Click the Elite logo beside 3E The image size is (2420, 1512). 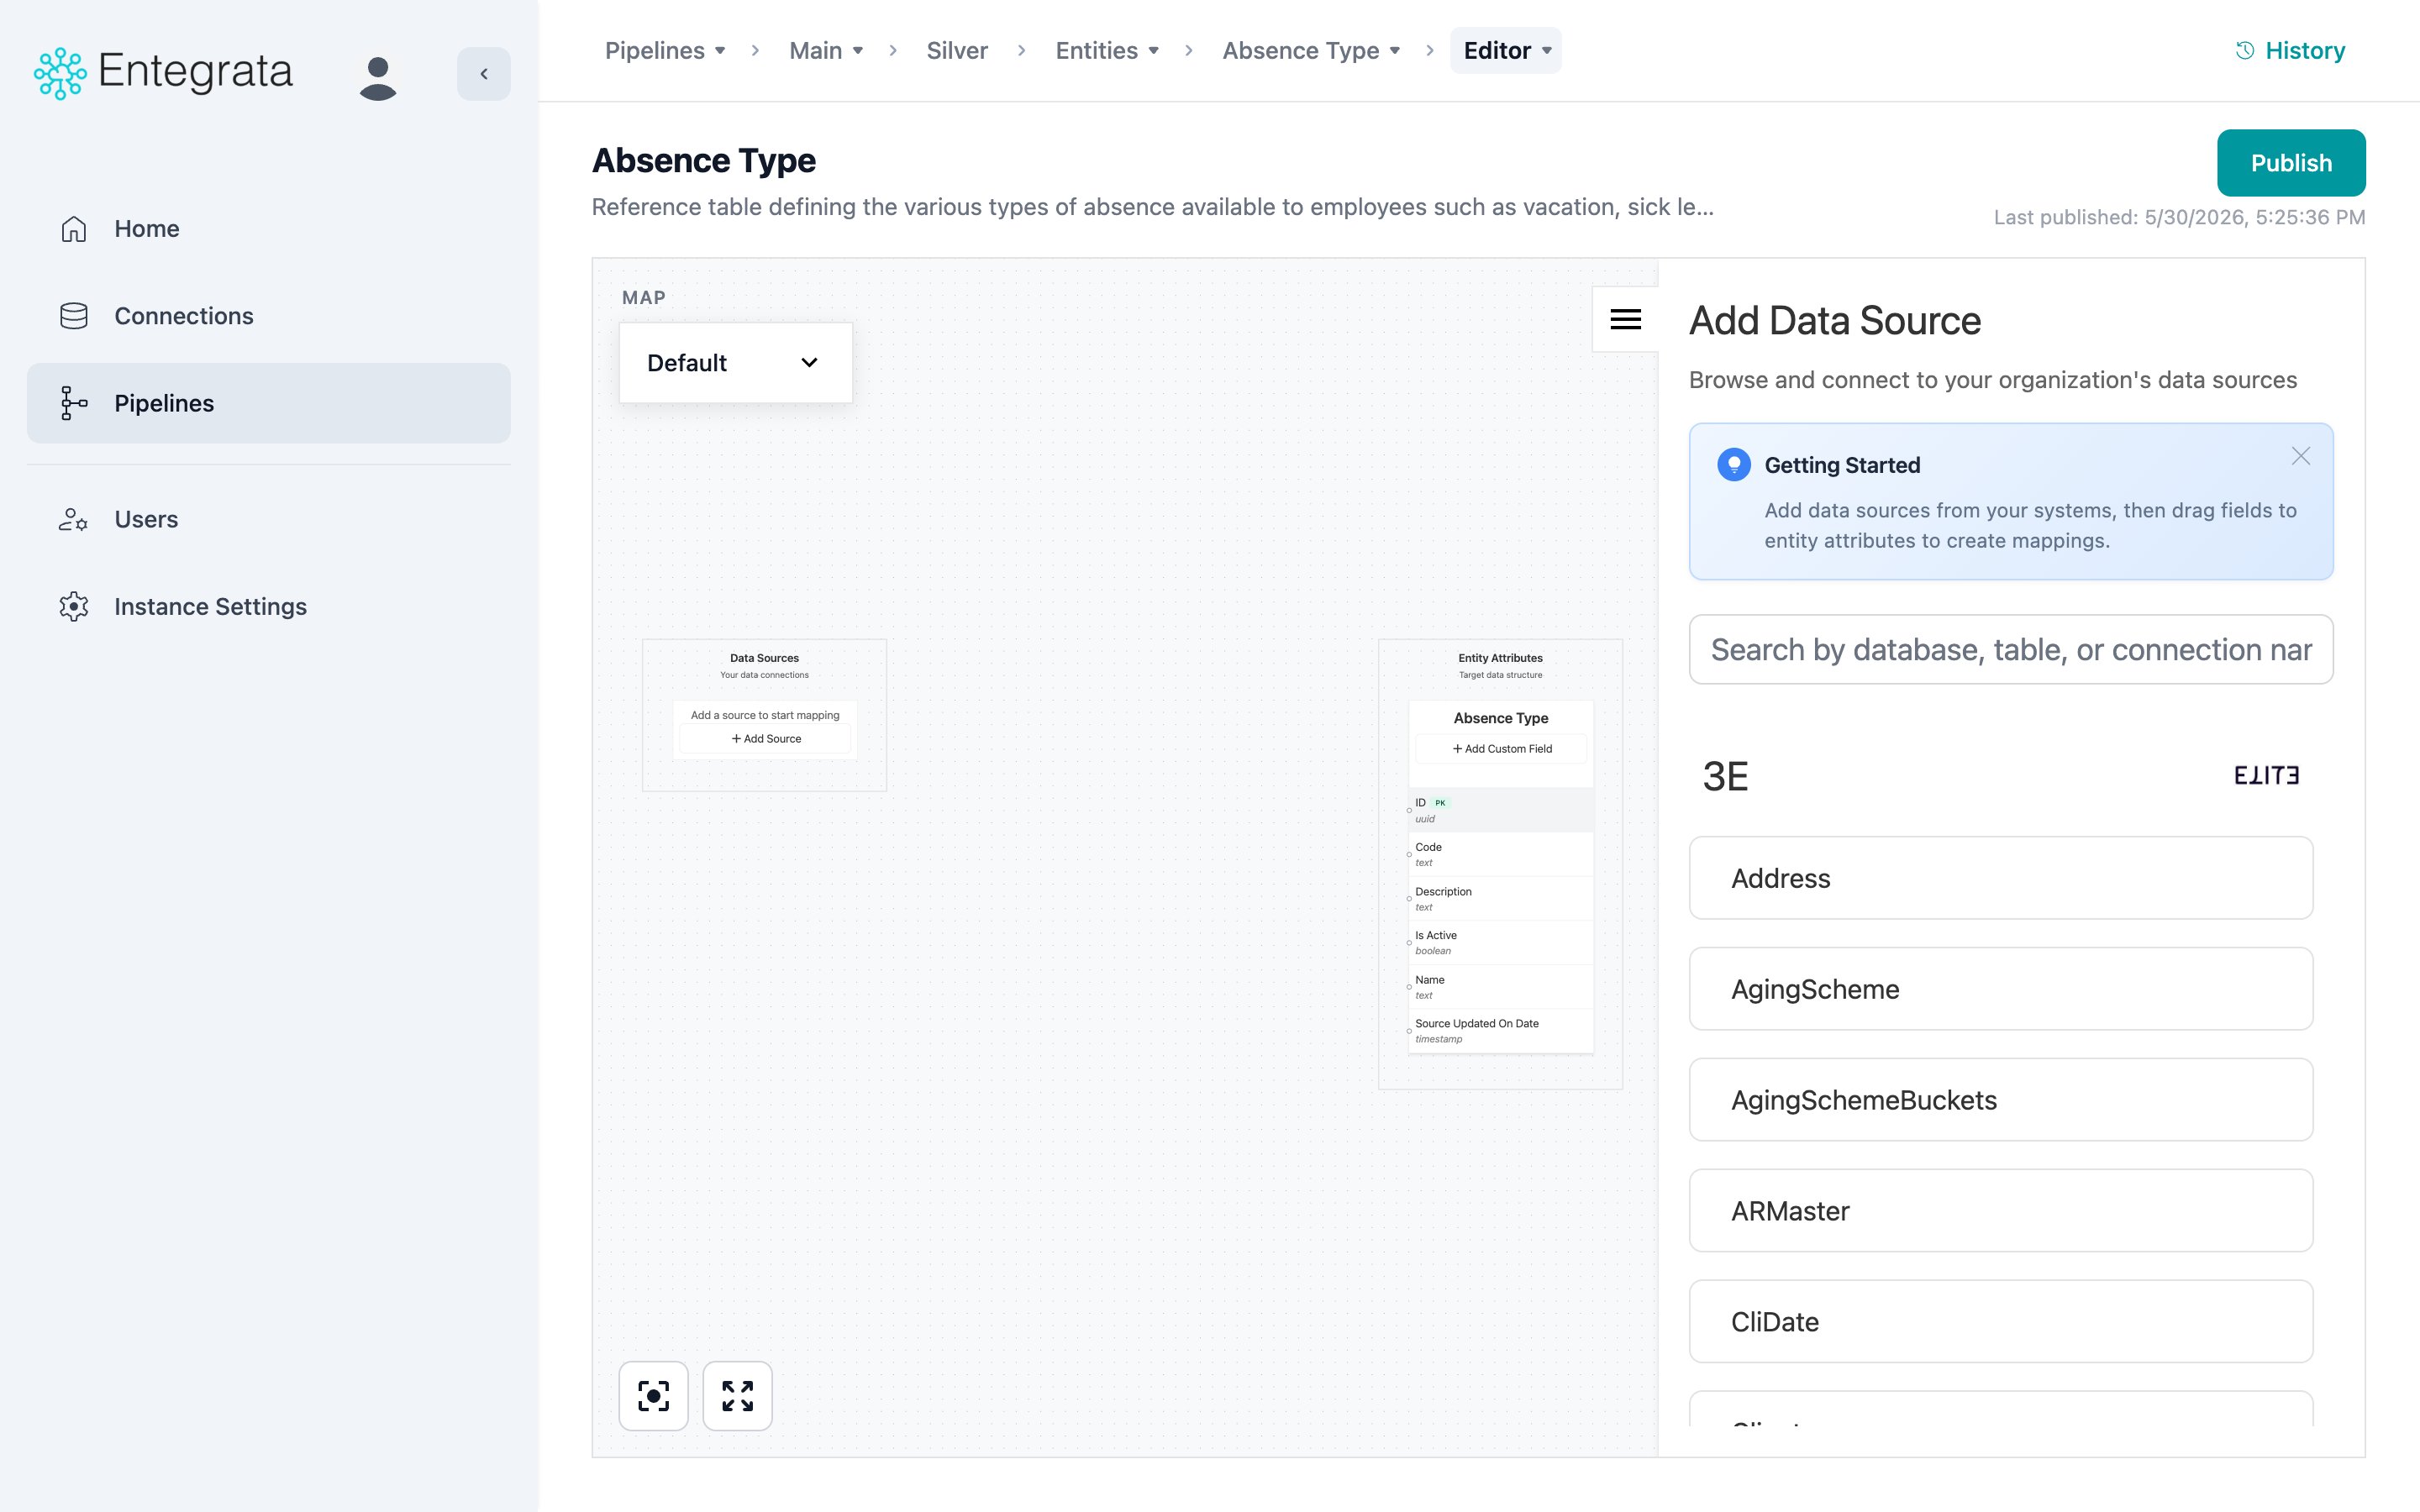(x=2266, y=776)
